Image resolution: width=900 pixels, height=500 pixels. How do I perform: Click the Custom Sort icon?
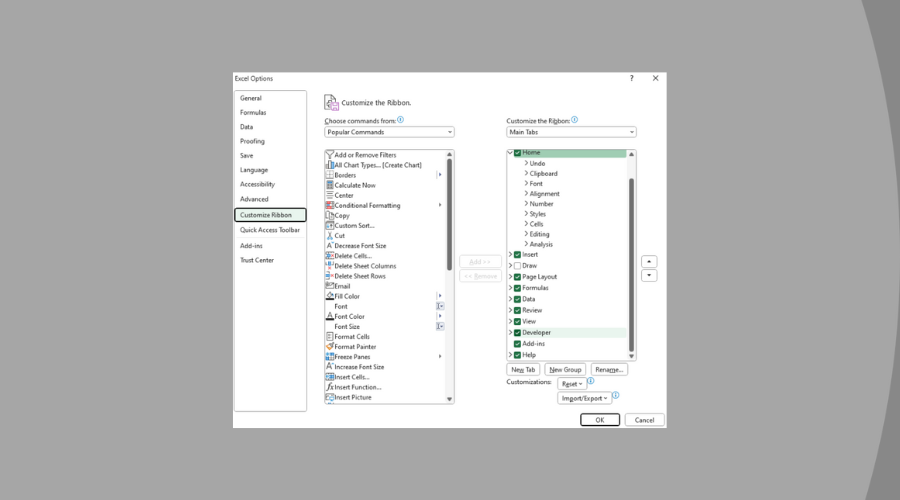(x=329, y=226)
